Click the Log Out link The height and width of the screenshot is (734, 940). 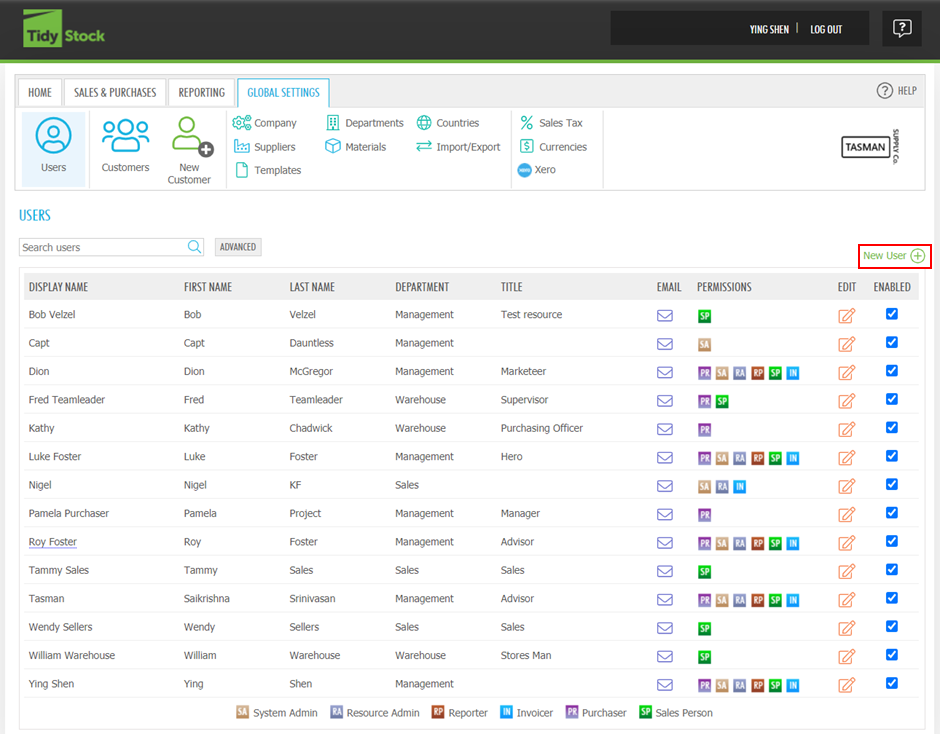pyautogui.click(x=826, y=30)
